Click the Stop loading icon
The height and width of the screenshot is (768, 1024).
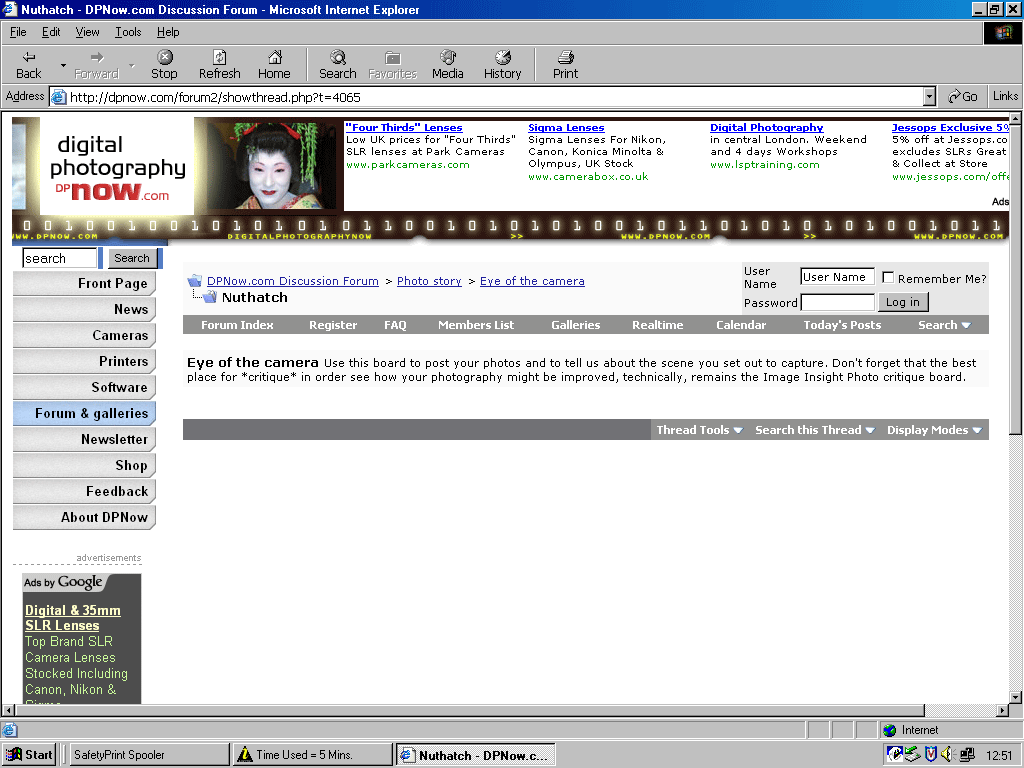[x=164, y=58]
